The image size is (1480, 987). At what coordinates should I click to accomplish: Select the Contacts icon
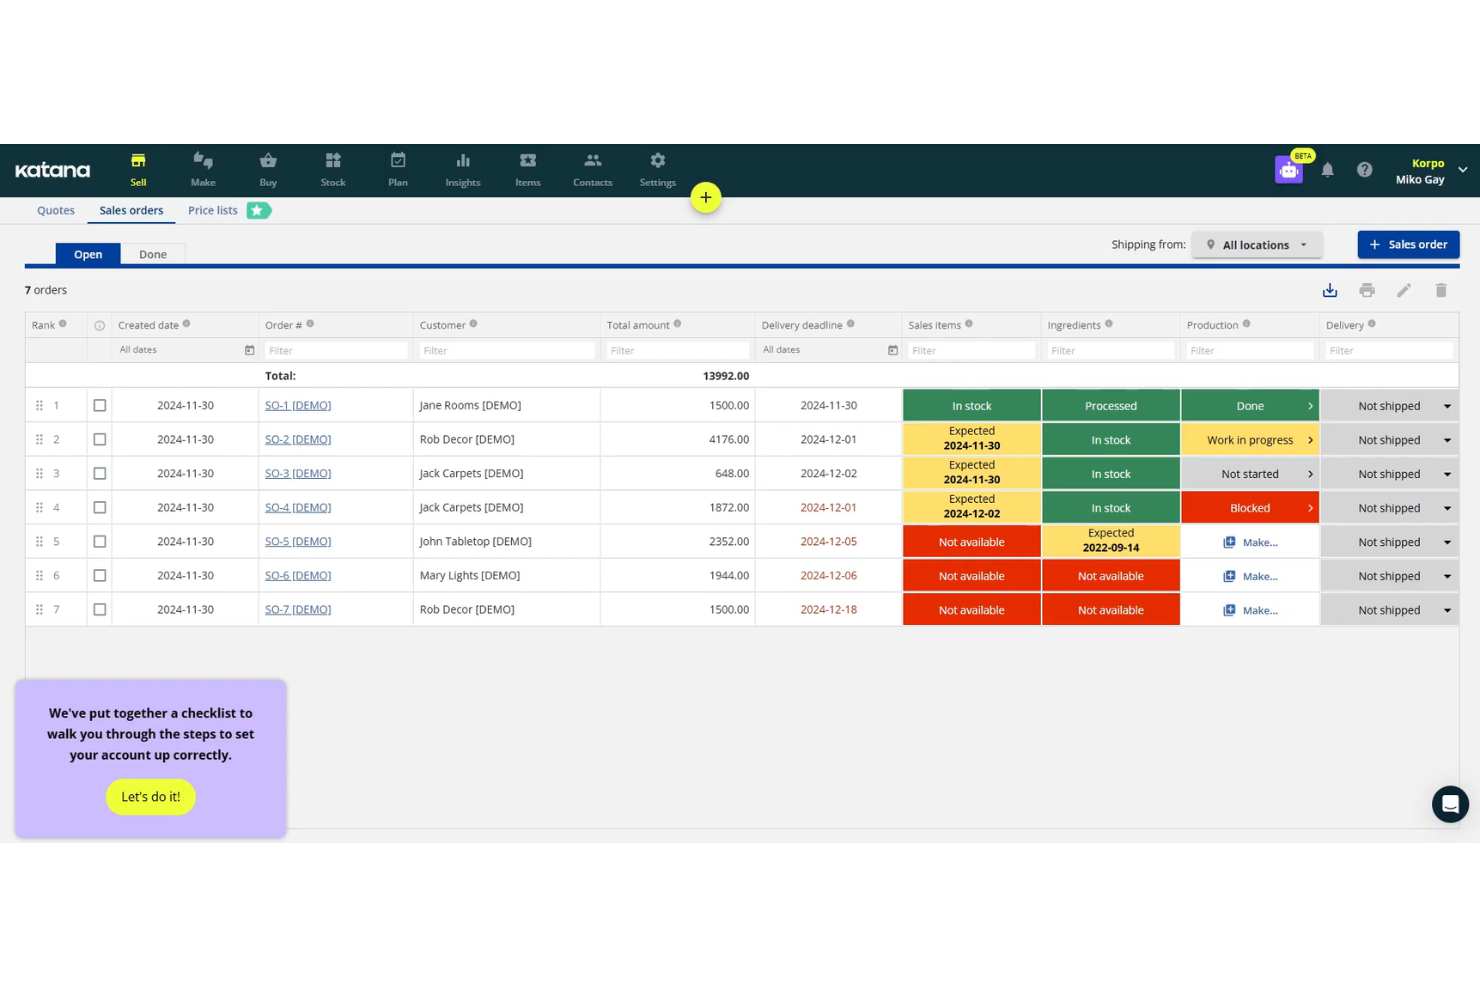point(592,168)
